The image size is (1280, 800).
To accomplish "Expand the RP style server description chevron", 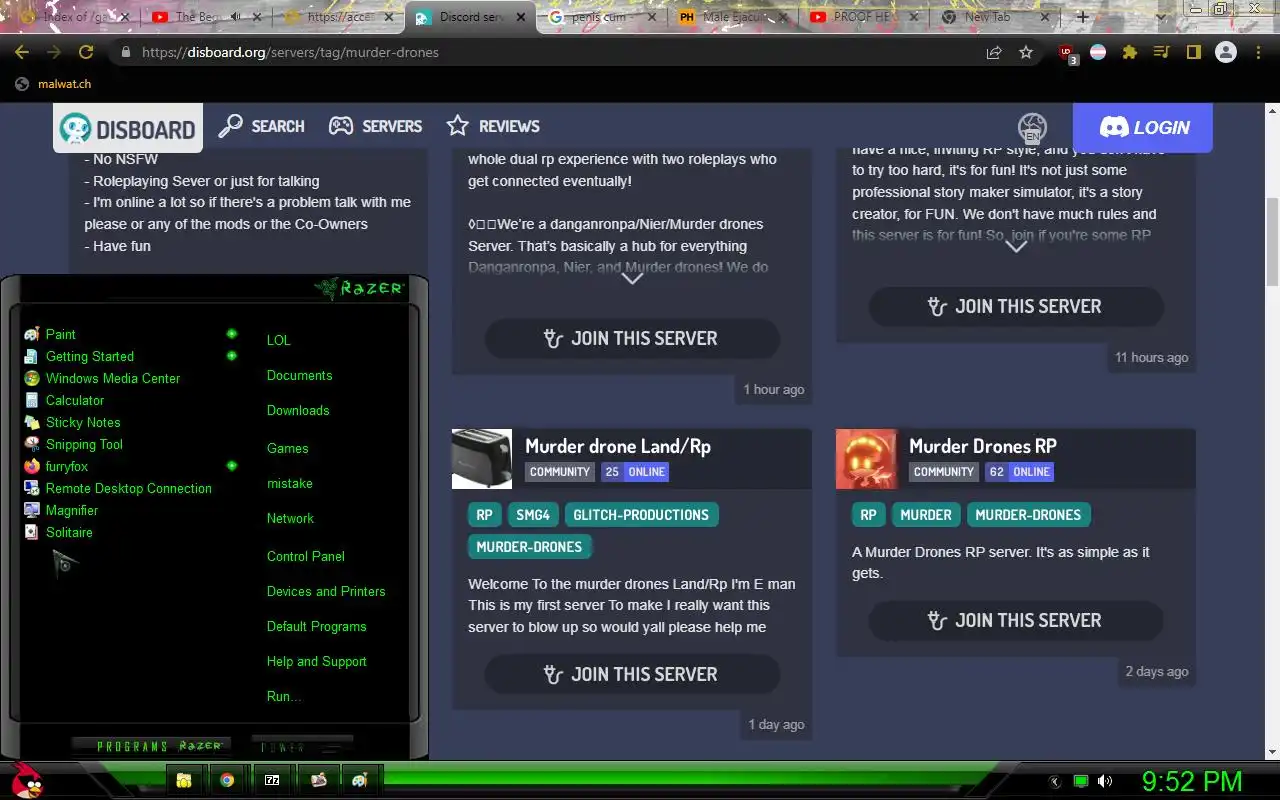I will pos(1016,246).
